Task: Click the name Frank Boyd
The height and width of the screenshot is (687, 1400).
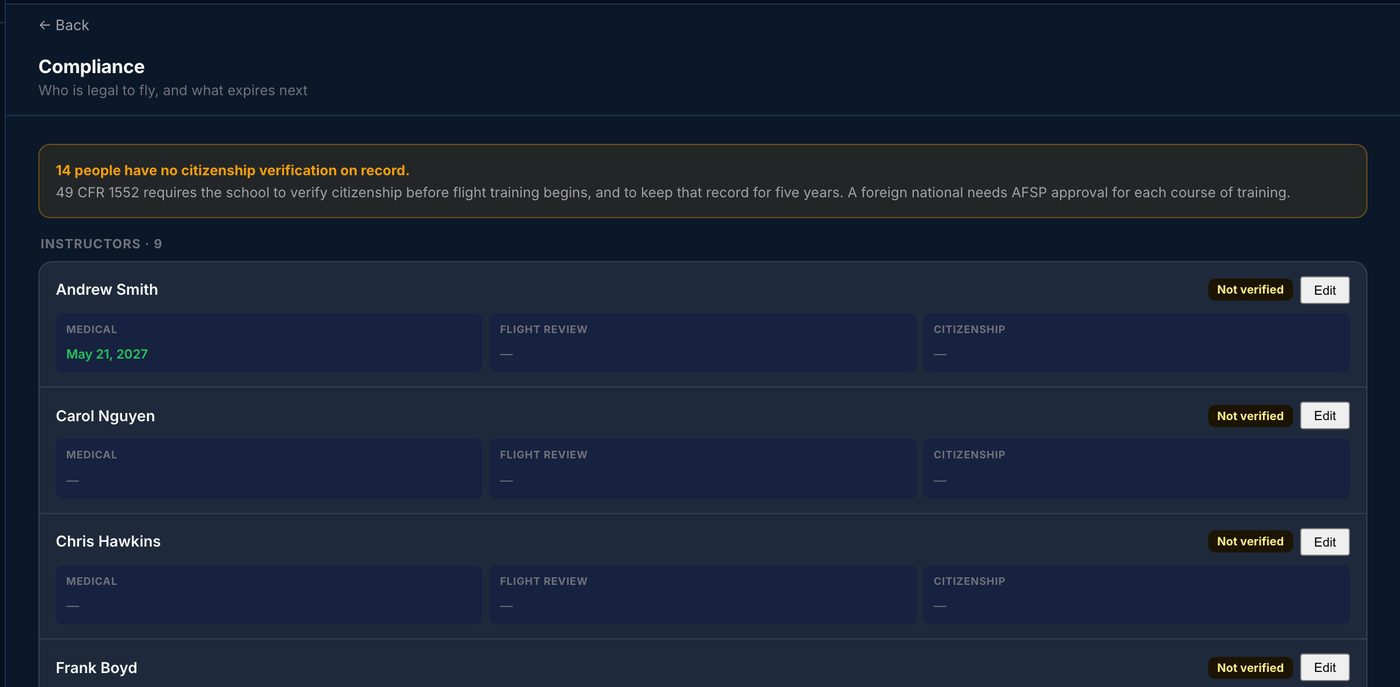Action: pos(96,668)
